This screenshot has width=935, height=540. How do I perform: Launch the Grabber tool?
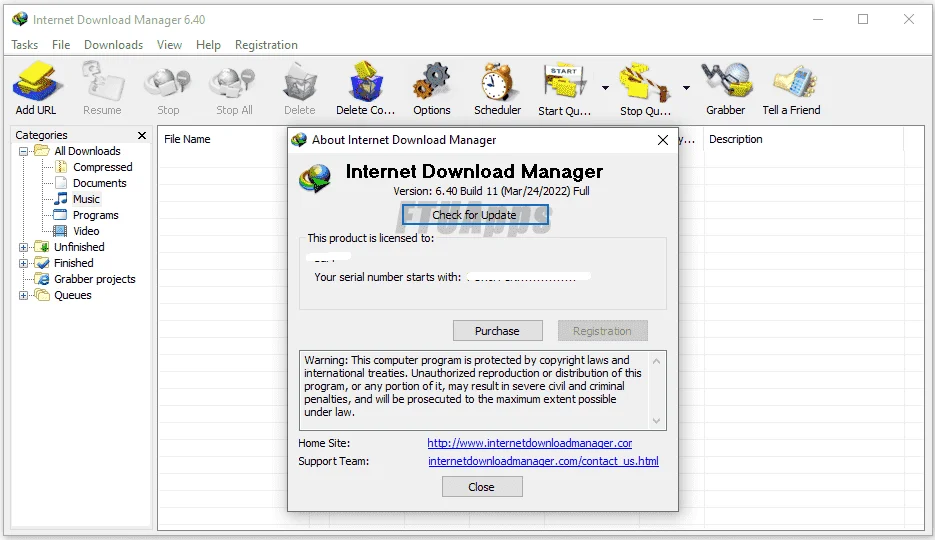click(x=726, y=81)
